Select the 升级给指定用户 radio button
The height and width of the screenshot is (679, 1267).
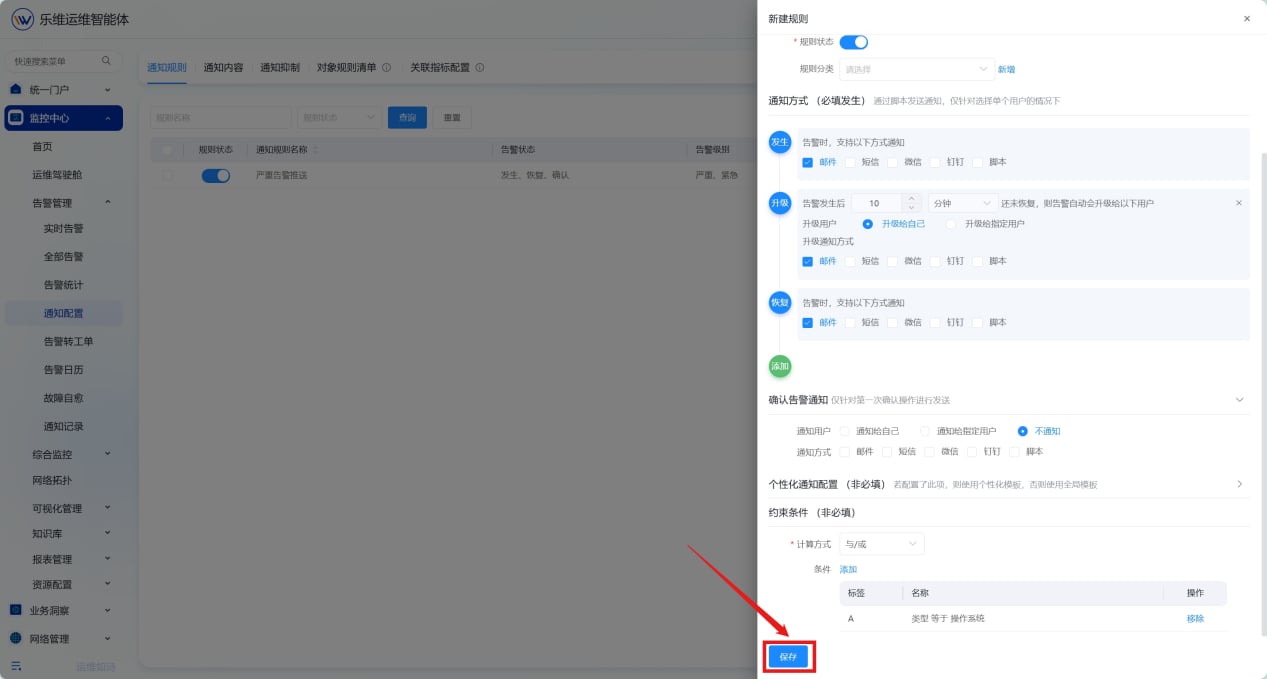pyautogui.click(x=951, y=224)
